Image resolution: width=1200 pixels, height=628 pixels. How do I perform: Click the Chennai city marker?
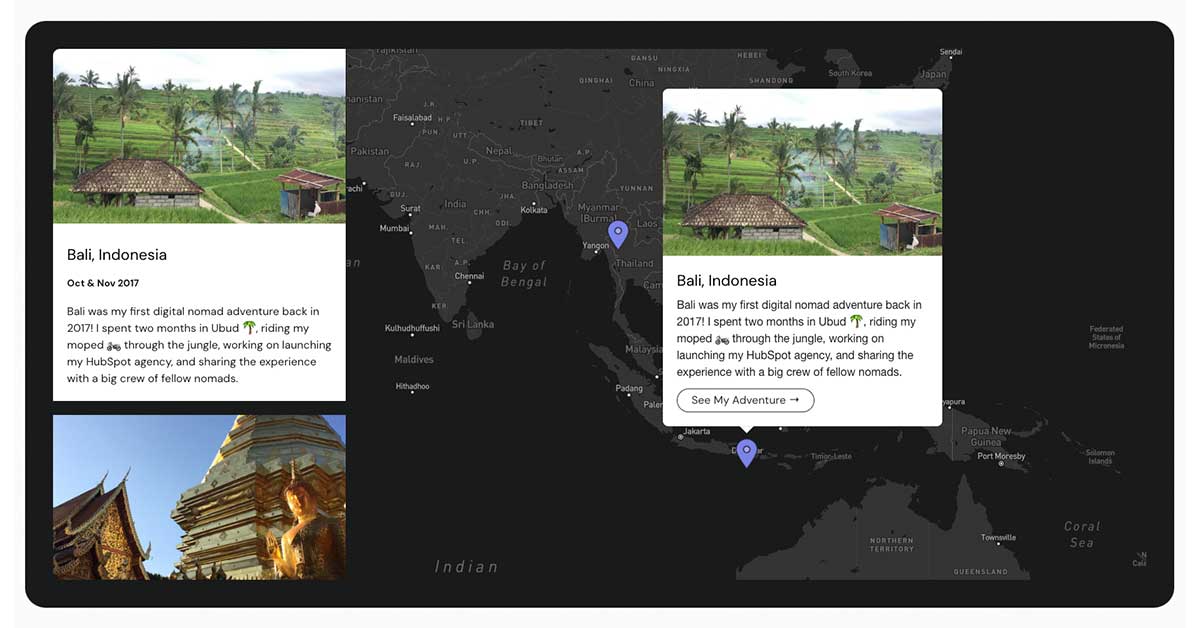tap(470, 282)
